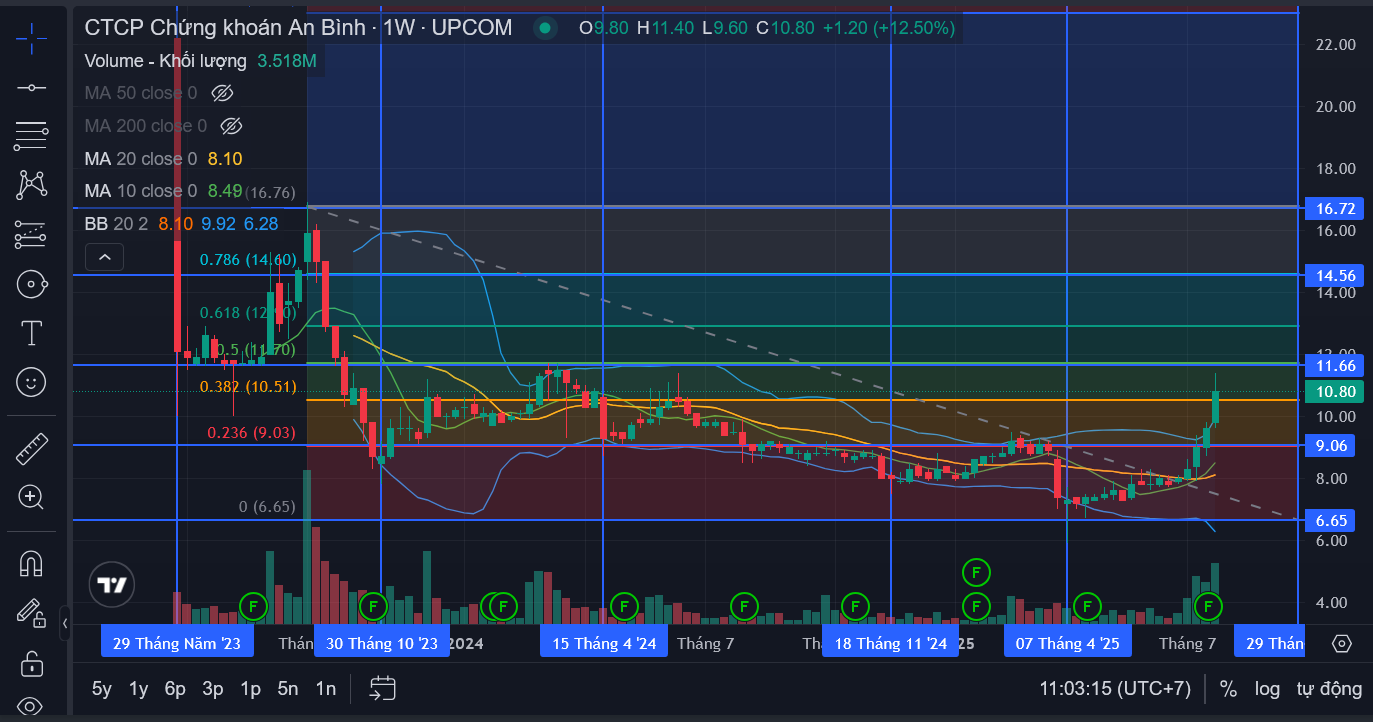The width and height of the screenshot is (1373, 722).
Task: Open F event marker above 30 Tháng 10 '23
Action: point(373,606)
